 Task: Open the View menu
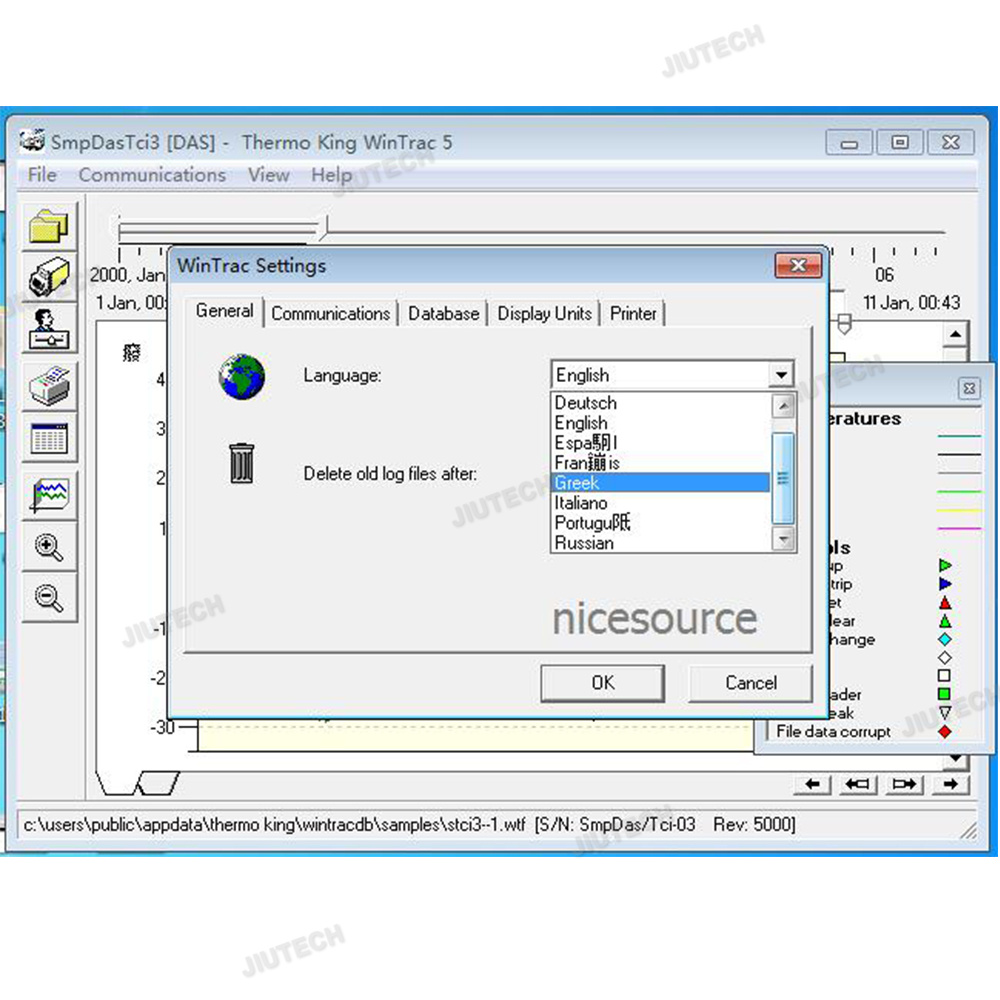[268, 175]
